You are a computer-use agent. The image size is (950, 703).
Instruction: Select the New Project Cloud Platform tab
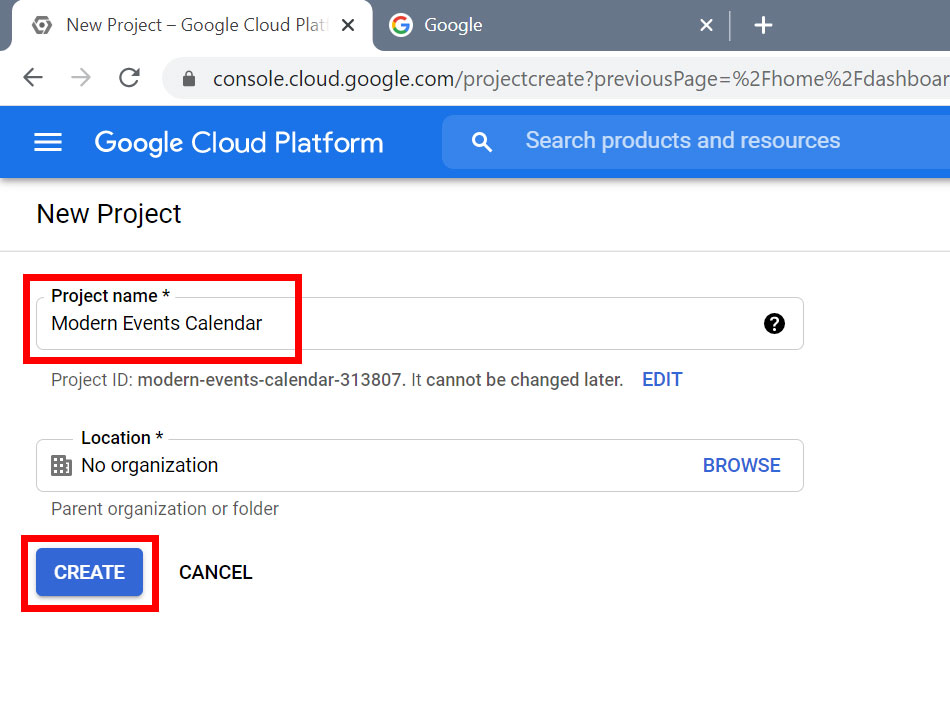point(192,25)
